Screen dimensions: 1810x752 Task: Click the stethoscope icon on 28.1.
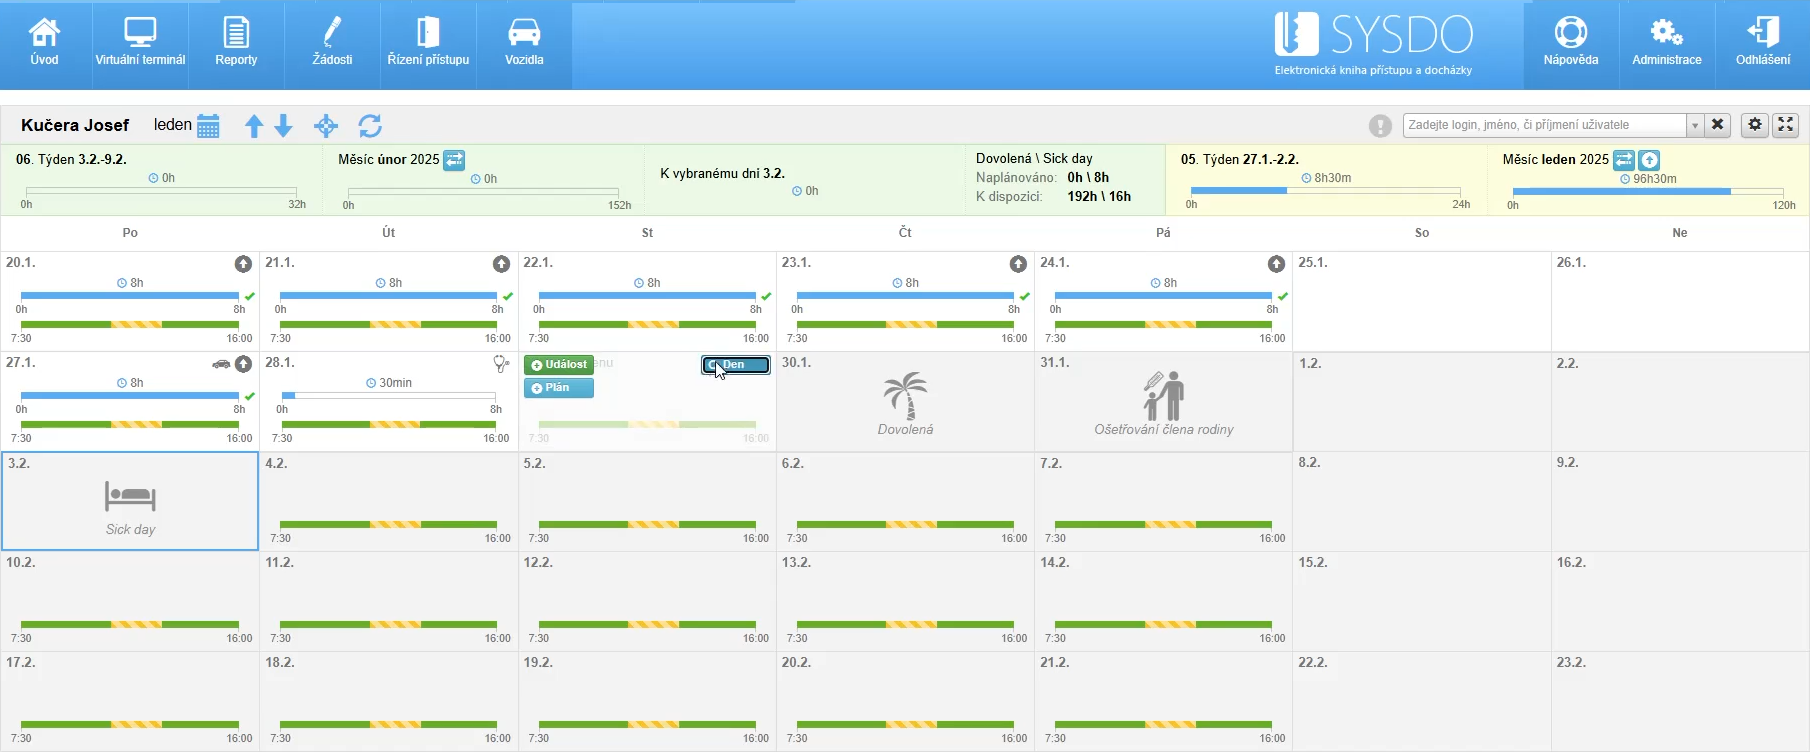pos(500,364)
